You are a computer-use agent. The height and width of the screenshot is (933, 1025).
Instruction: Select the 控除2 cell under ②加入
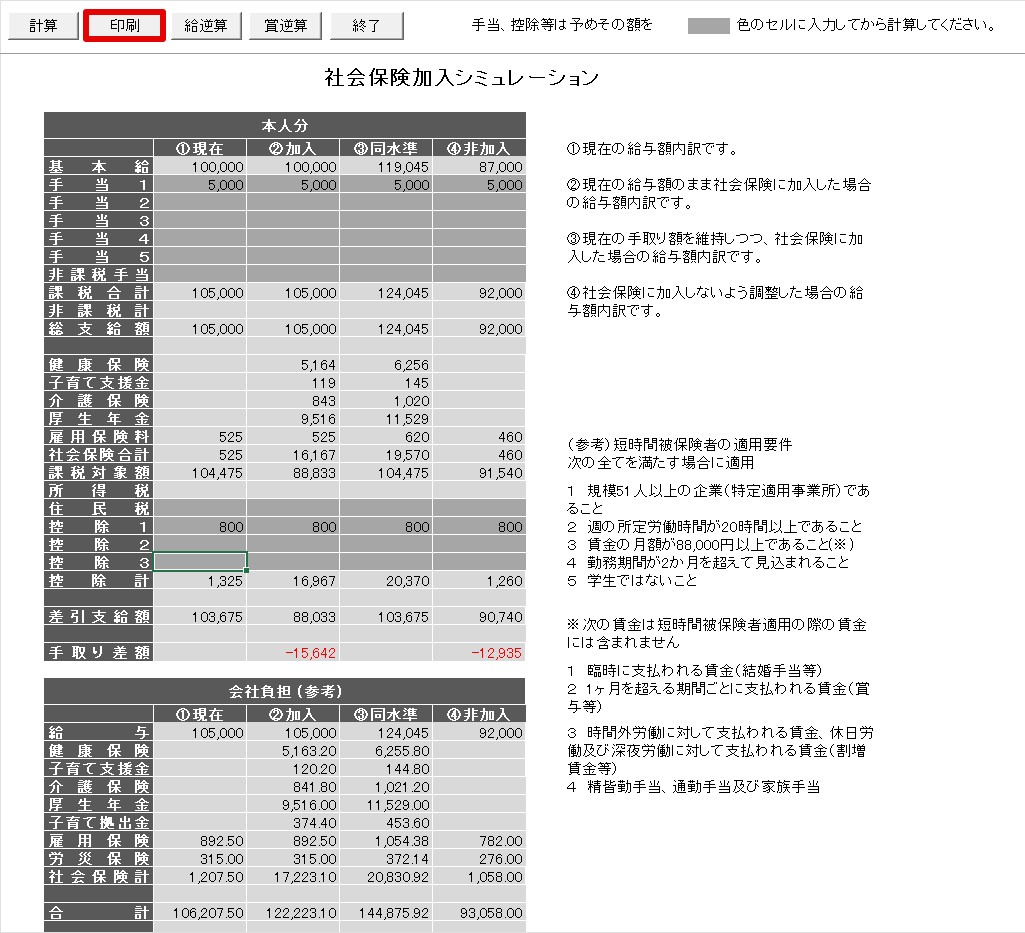coord(293,545)
